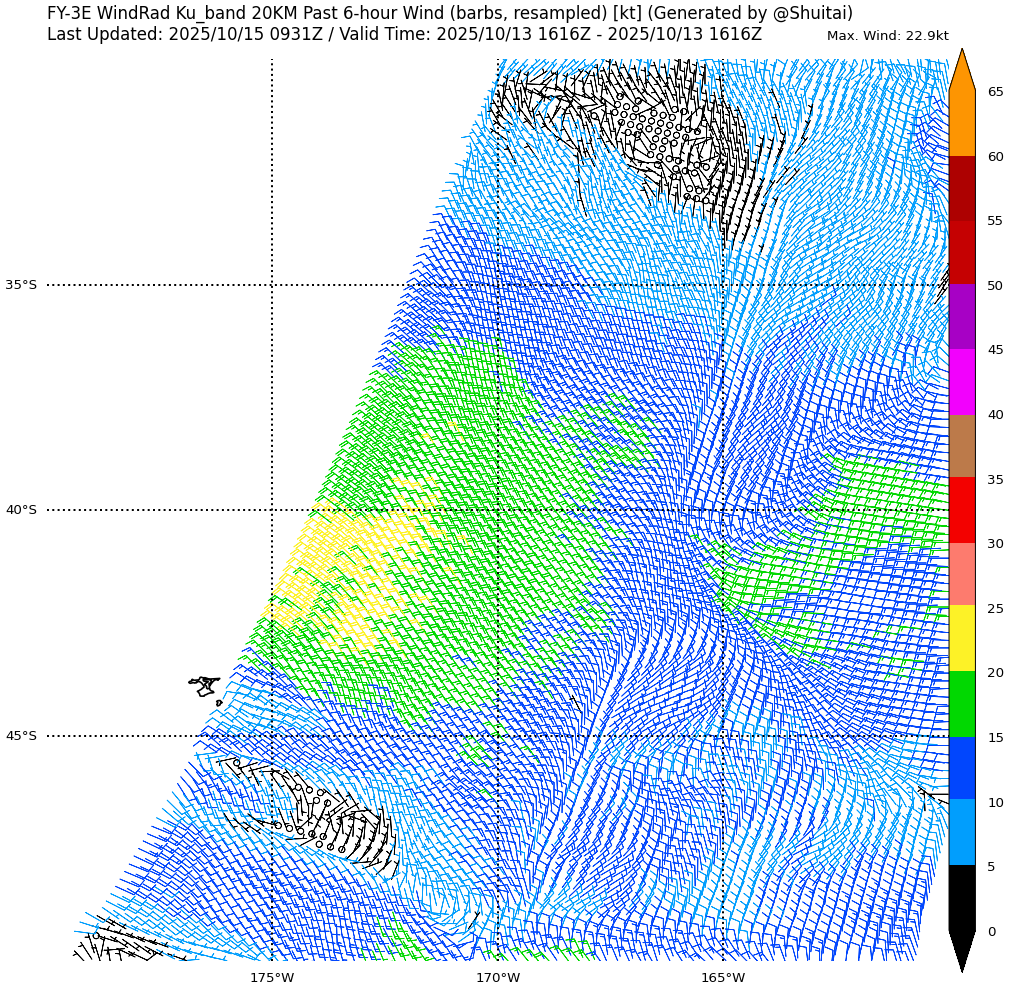Click the 35°S latitude axis label

pyautogui.click(x=21, y=285)
